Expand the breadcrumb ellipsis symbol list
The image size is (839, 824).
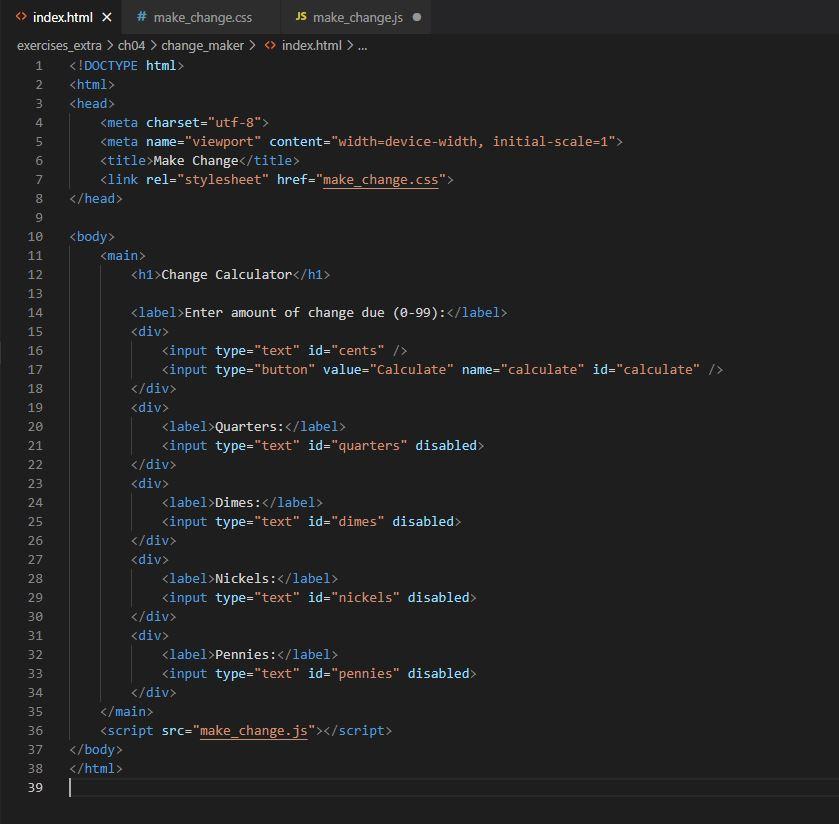(362, 45)
